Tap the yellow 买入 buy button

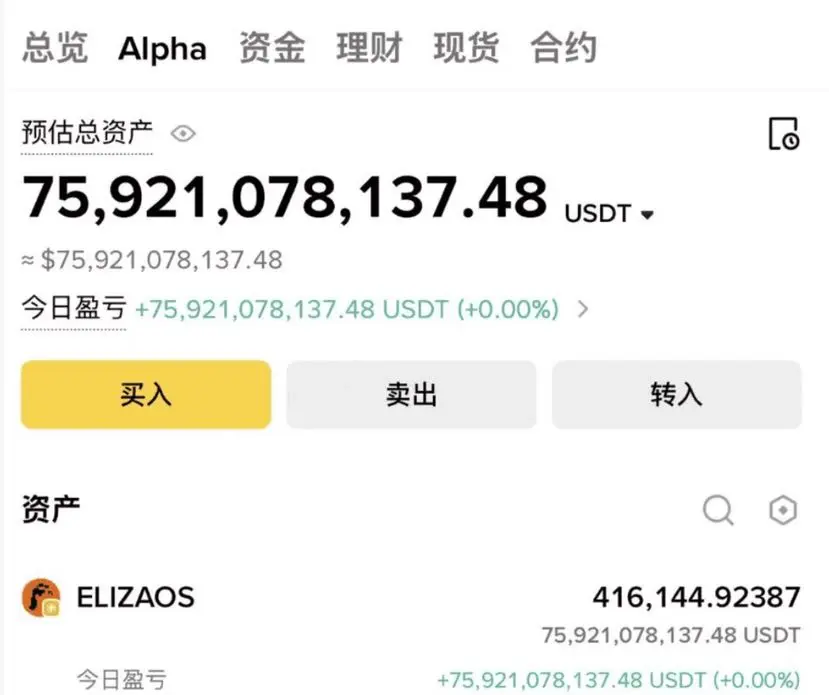pyautogui.click(x=146, y=395)
